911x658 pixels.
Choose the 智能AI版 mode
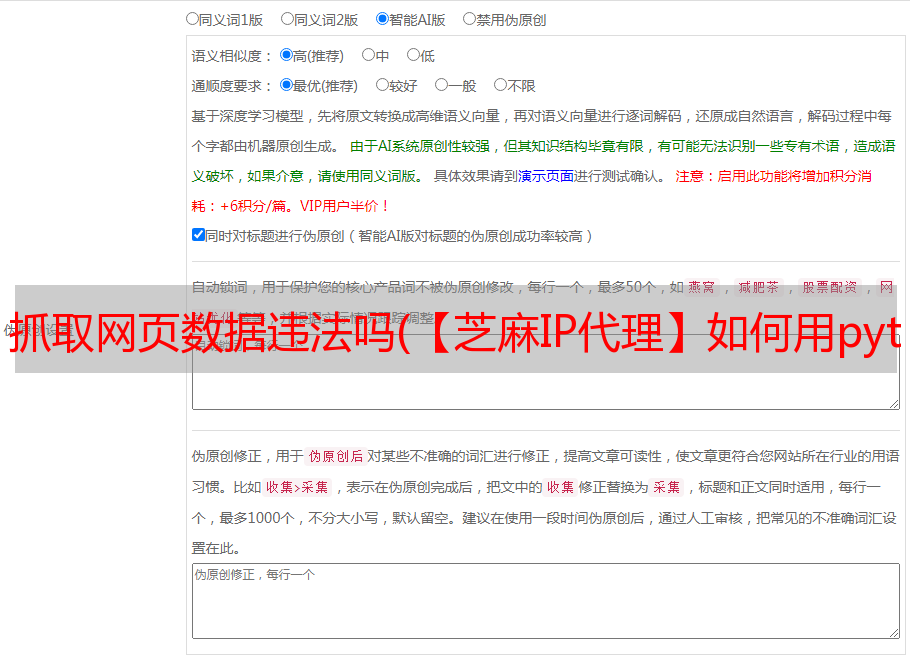382,19
